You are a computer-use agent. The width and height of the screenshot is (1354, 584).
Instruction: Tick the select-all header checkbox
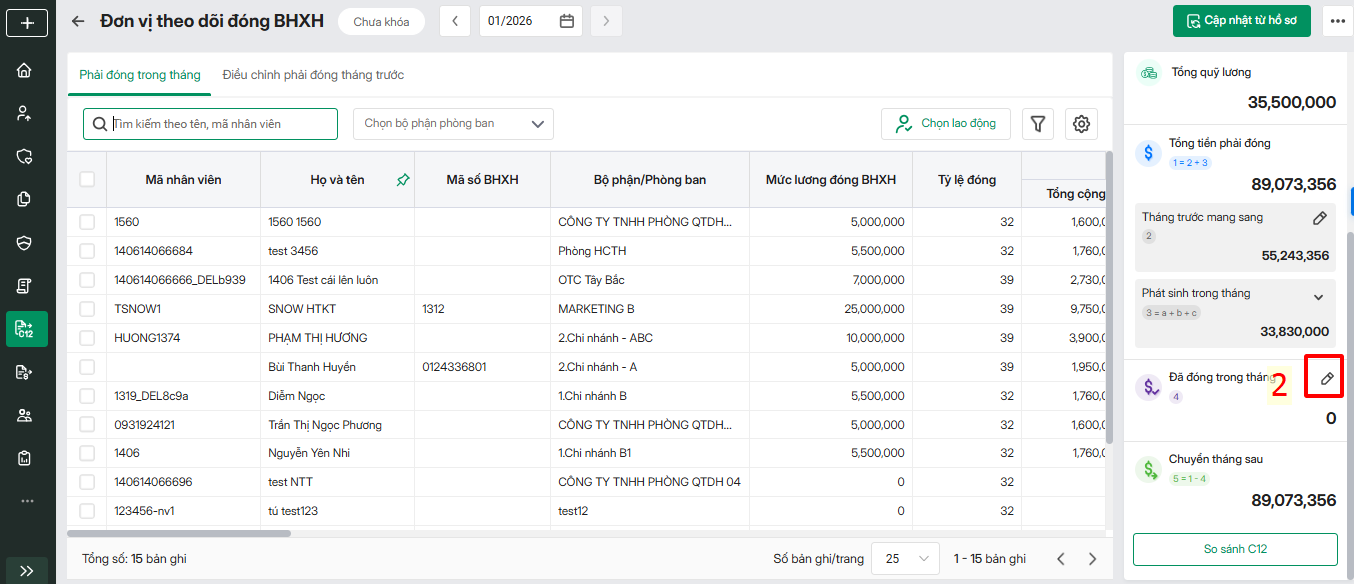(x=87, y=179)
